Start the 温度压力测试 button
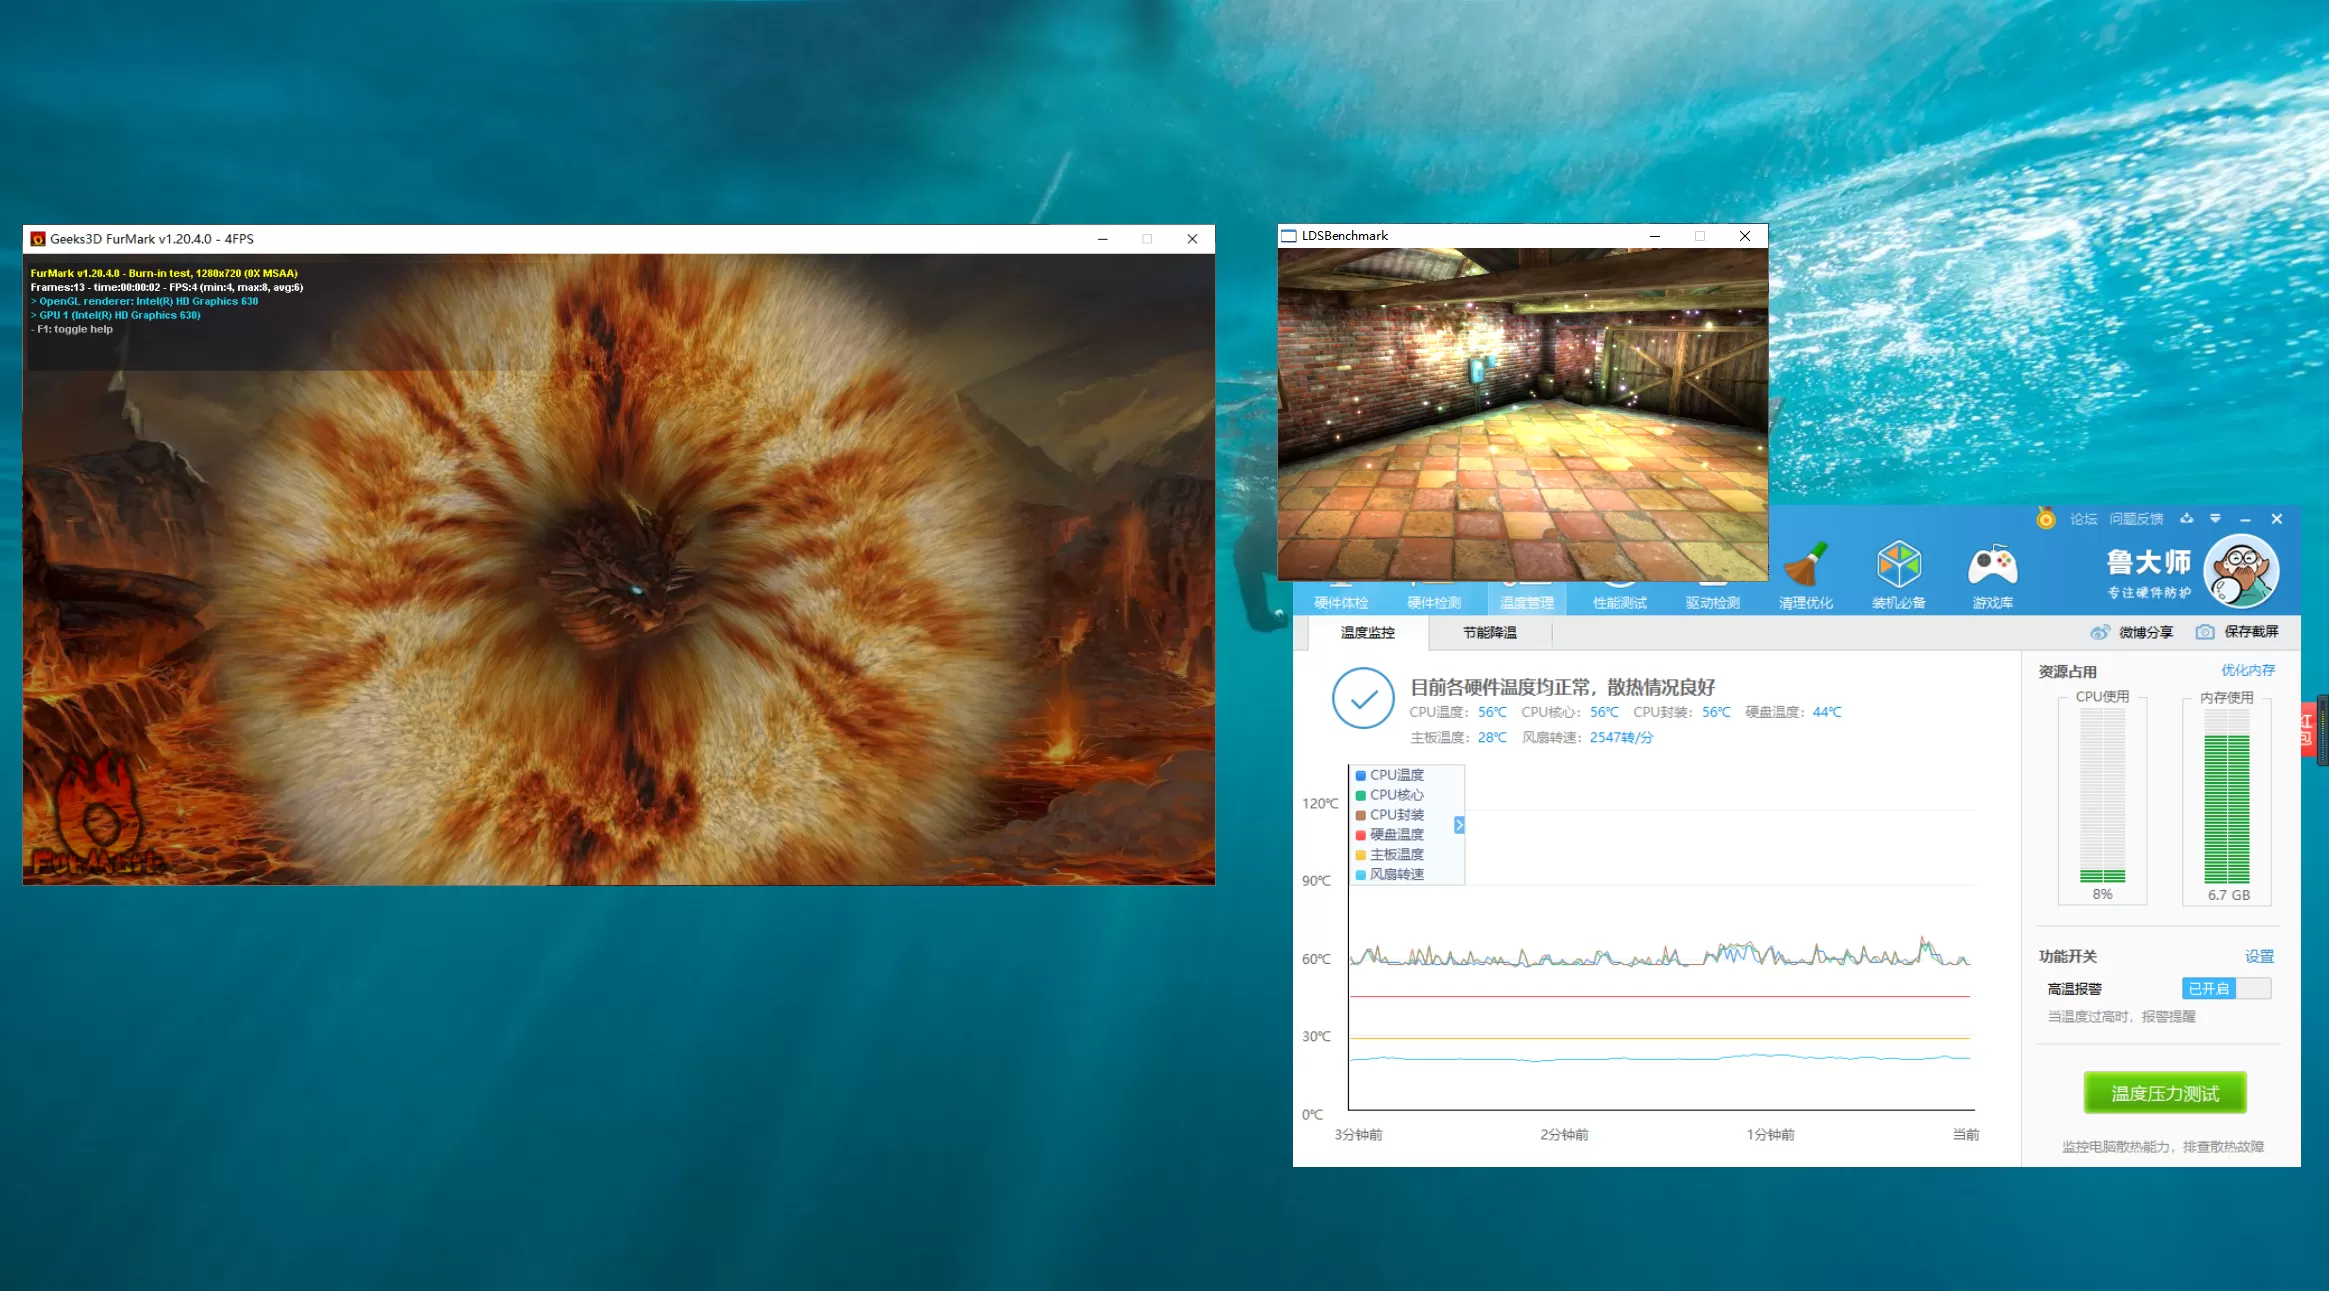 pos(2164,1093)
